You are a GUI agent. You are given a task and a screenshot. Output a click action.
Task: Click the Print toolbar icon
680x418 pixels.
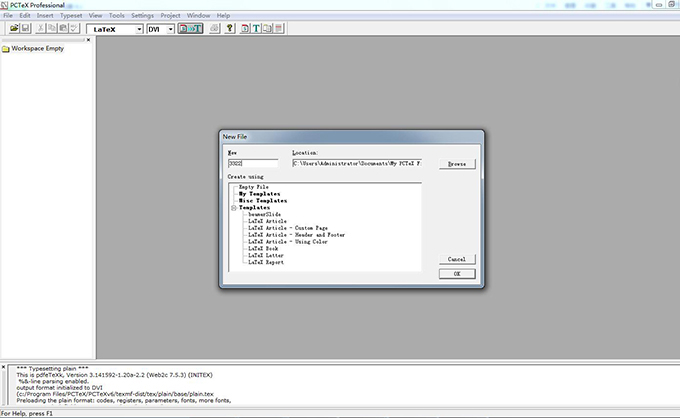point(214,29)
